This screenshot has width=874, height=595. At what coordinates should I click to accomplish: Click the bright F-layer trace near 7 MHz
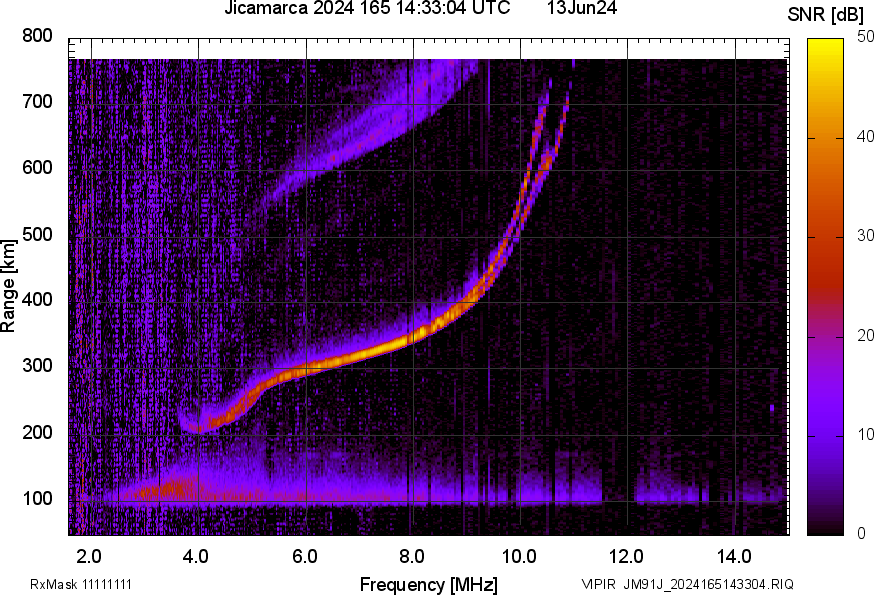click(x=360, y=354)
